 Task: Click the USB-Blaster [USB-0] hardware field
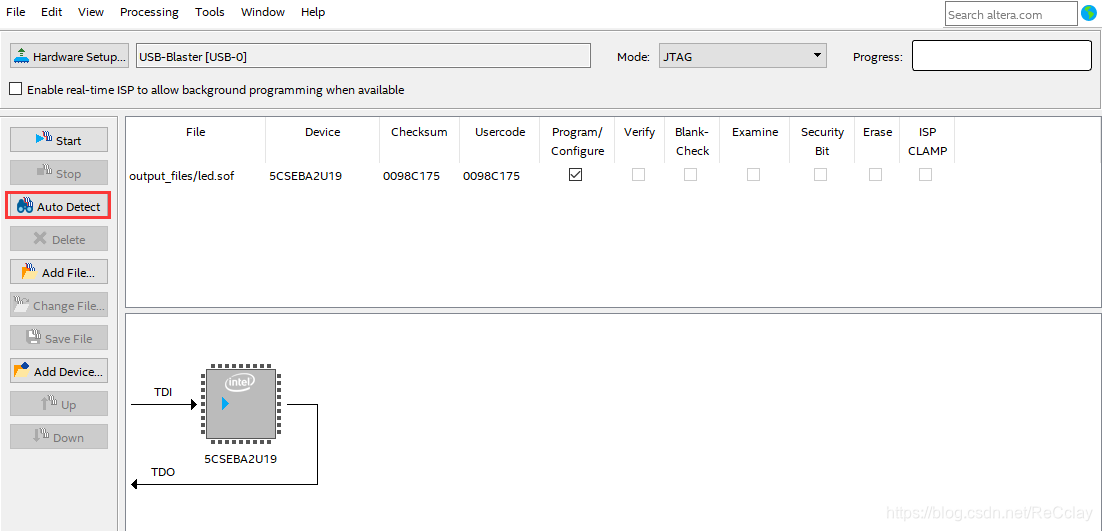pos(363,56)
